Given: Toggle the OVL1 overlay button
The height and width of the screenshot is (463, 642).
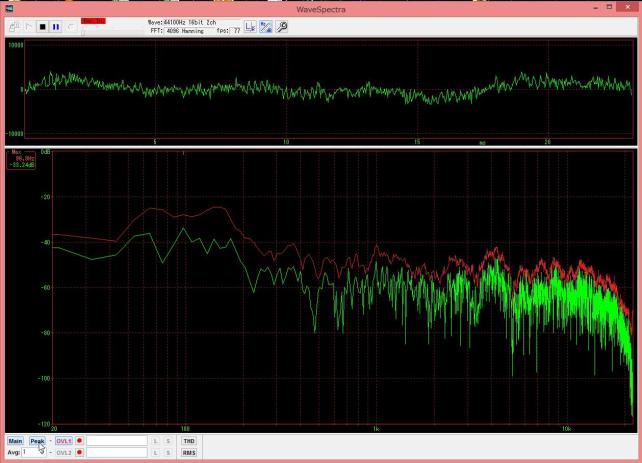Looking at the screenshot, I should (64, 440).
